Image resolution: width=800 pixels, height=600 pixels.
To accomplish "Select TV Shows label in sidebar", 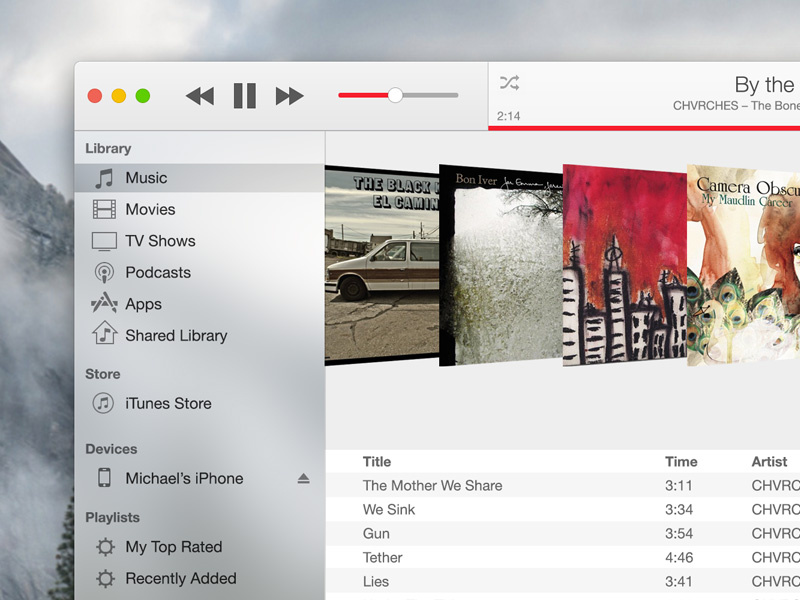I will coord(160,241).
